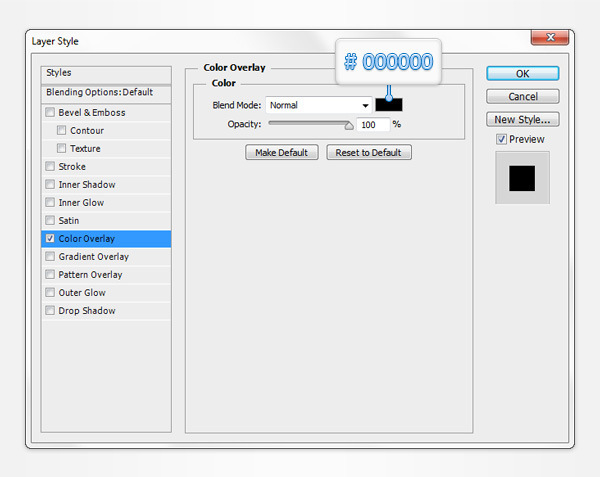Image resolution: width=600 pixels, height=477 pixels.
Task: Click the black preview thumbnail
Action: click(x=522, y=179)
